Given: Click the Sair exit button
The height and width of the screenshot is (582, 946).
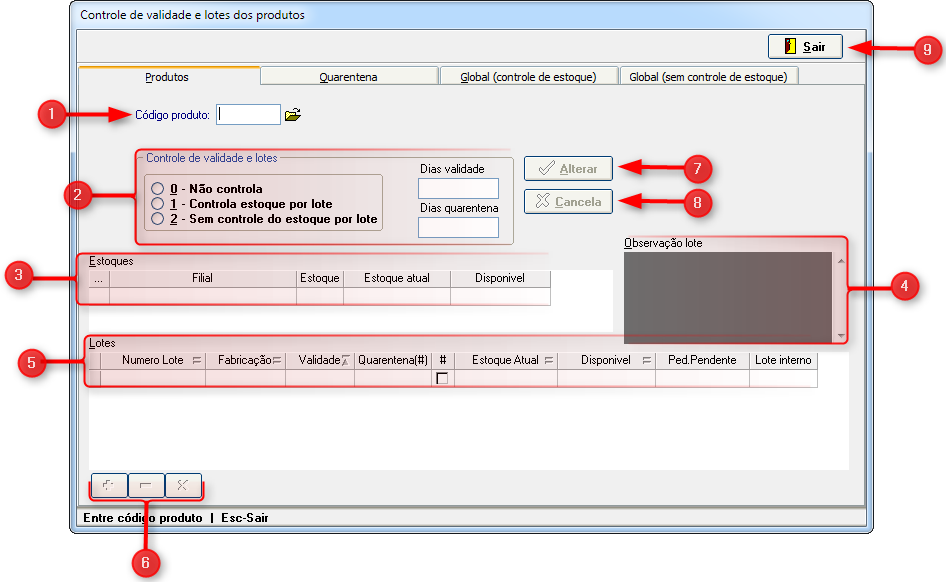Looking at the screenshot, I should [x=805, y=47].
